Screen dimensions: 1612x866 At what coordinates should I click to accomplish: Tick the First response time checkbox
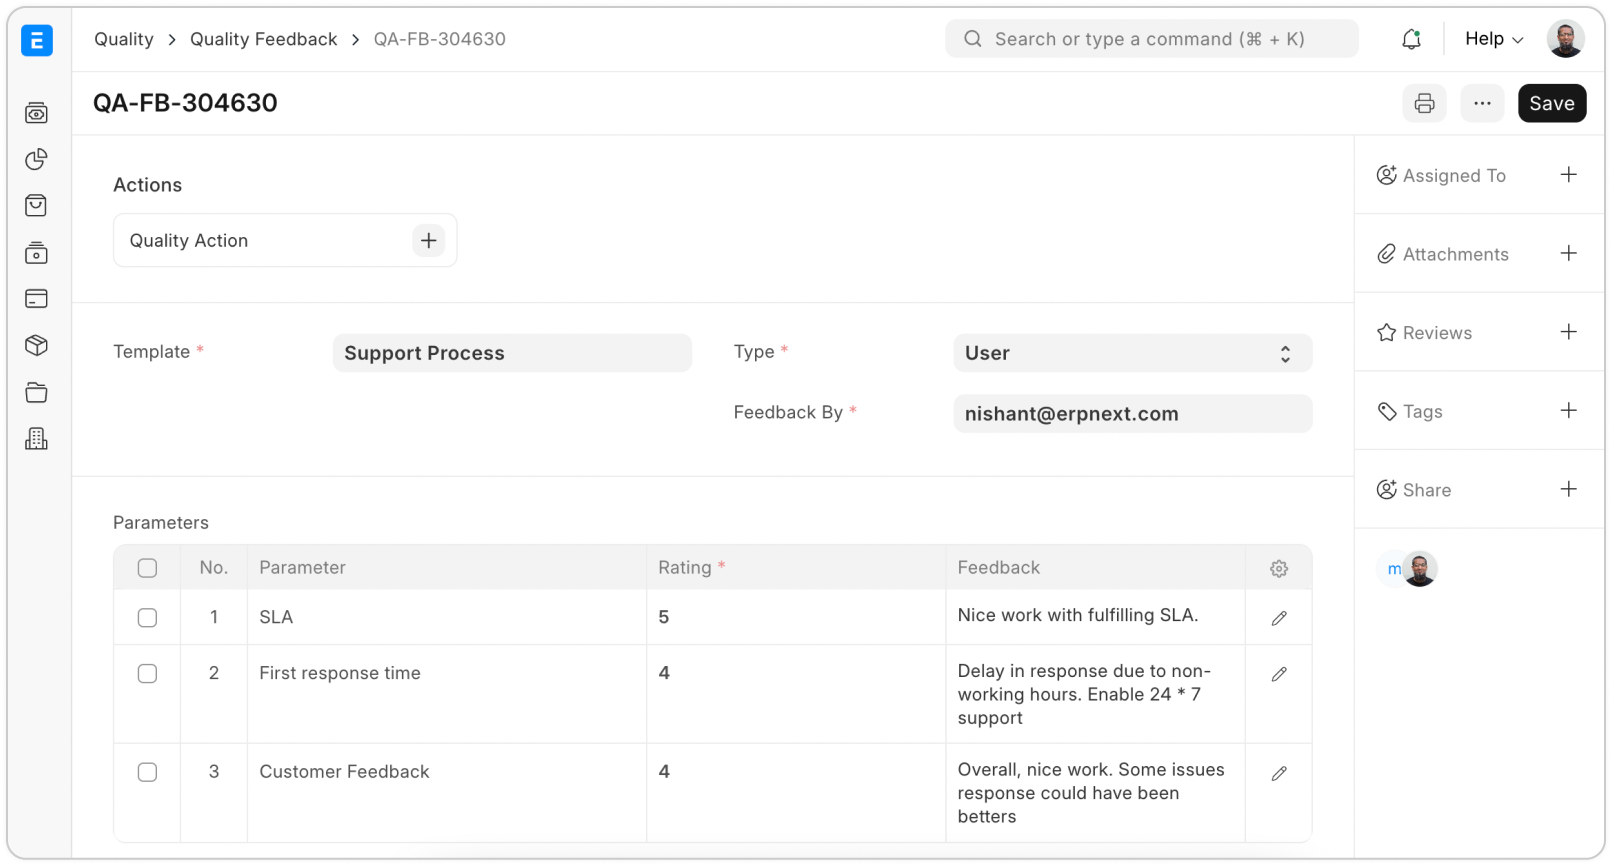point(147,674)
